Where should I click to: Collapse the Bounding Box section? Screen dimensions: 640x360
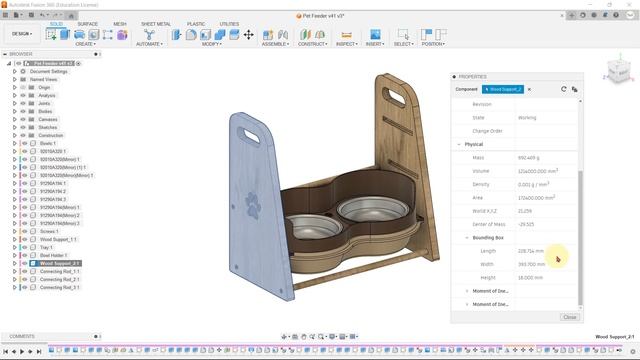pos(467,238)
